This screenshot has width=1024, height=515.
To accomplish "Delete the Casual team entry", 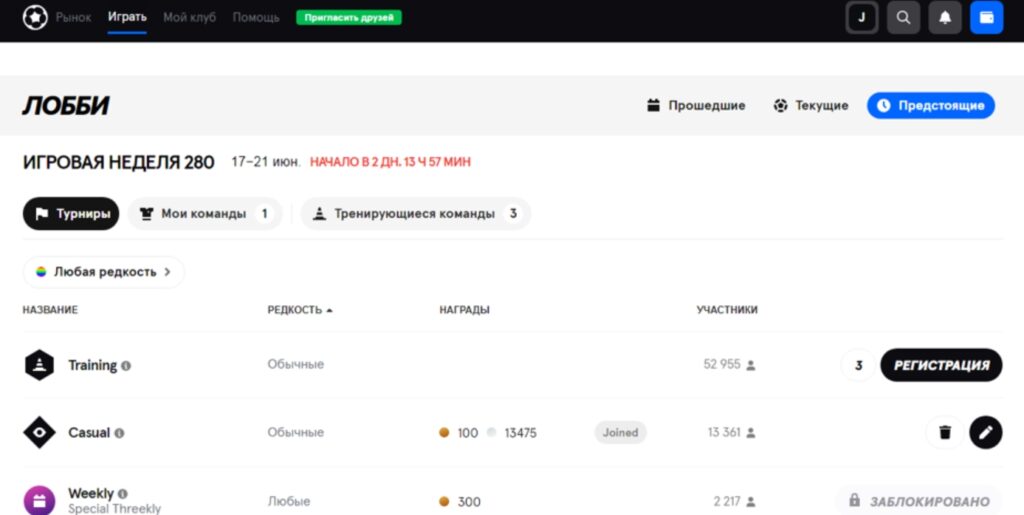I will tap(944, 432).
